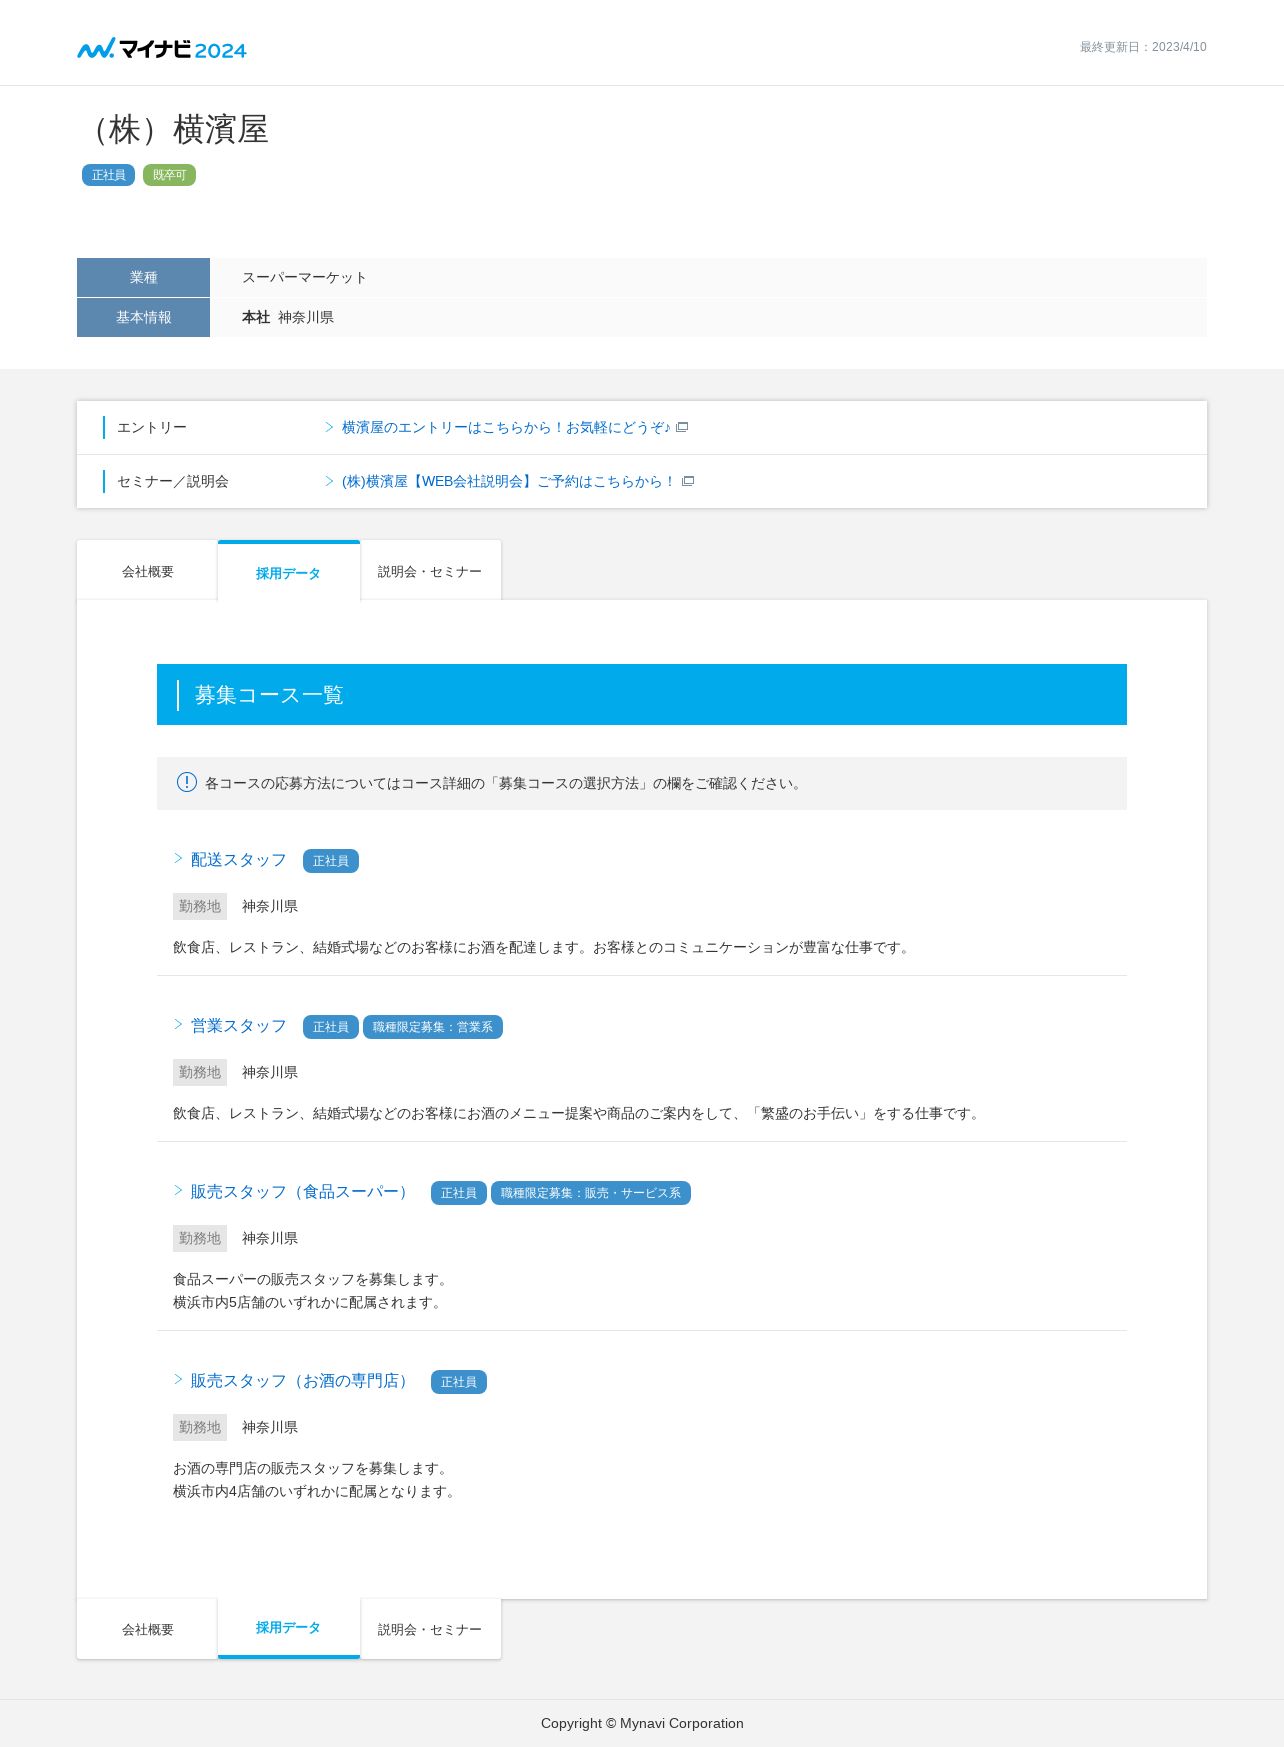Image resolution: width=1284 pixels, height=1747 pixels.
Task: Switch to top 会社概要 tab
Action: [x=147, y=571]
